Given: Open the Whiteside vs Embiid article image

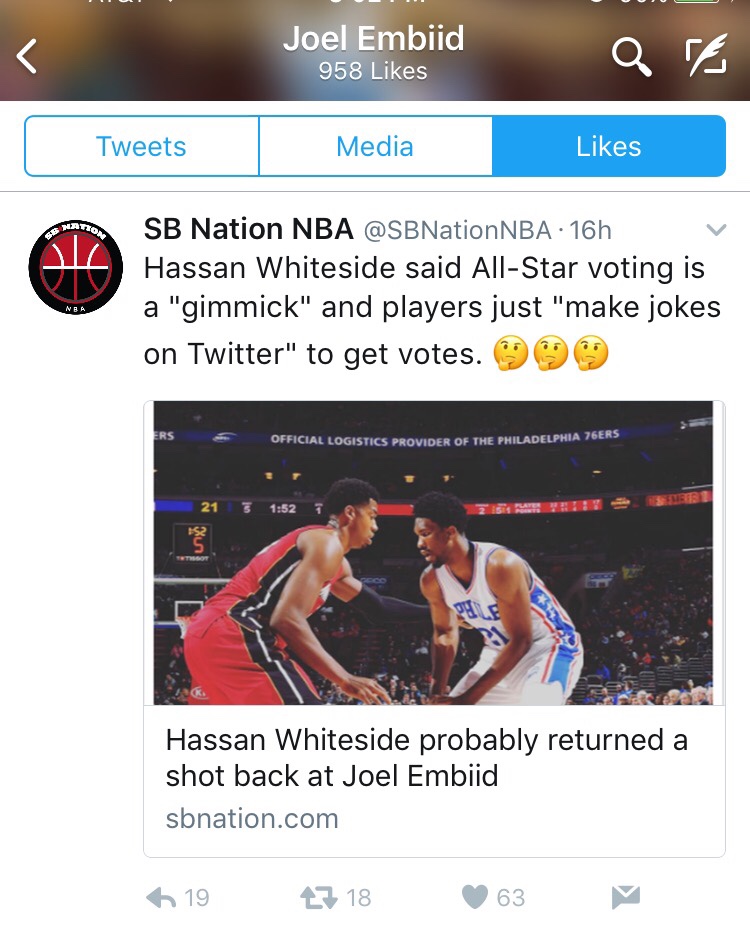Looking at the screenshot, I should tap(434, 553).
